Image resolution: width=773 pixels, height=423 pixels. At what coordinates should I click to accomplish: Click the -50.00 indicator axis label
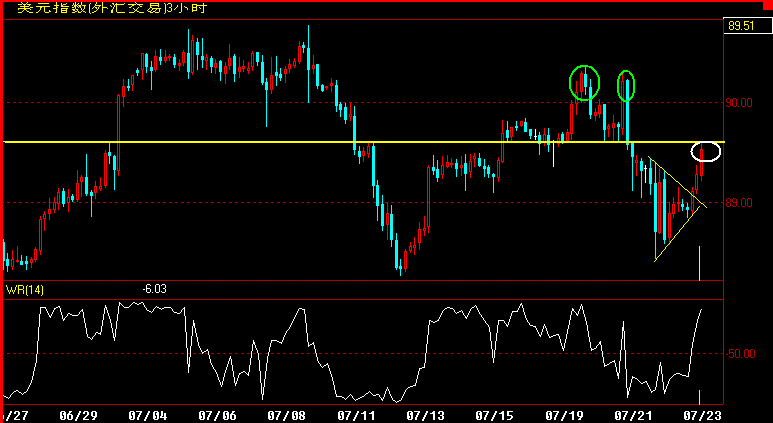tap(740, 353)
